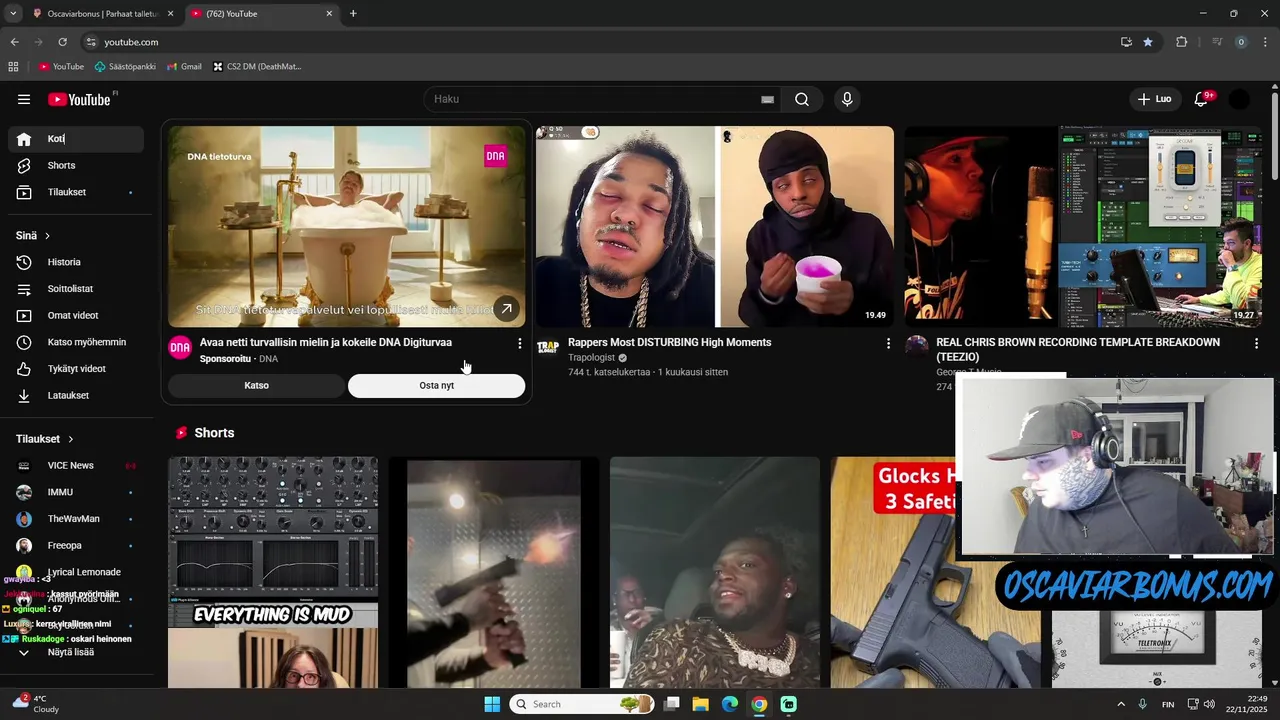Open EVERYTHING IS MUD short
The width and height of the screenshot is (1280, 720).
click(x=273, y=572)
